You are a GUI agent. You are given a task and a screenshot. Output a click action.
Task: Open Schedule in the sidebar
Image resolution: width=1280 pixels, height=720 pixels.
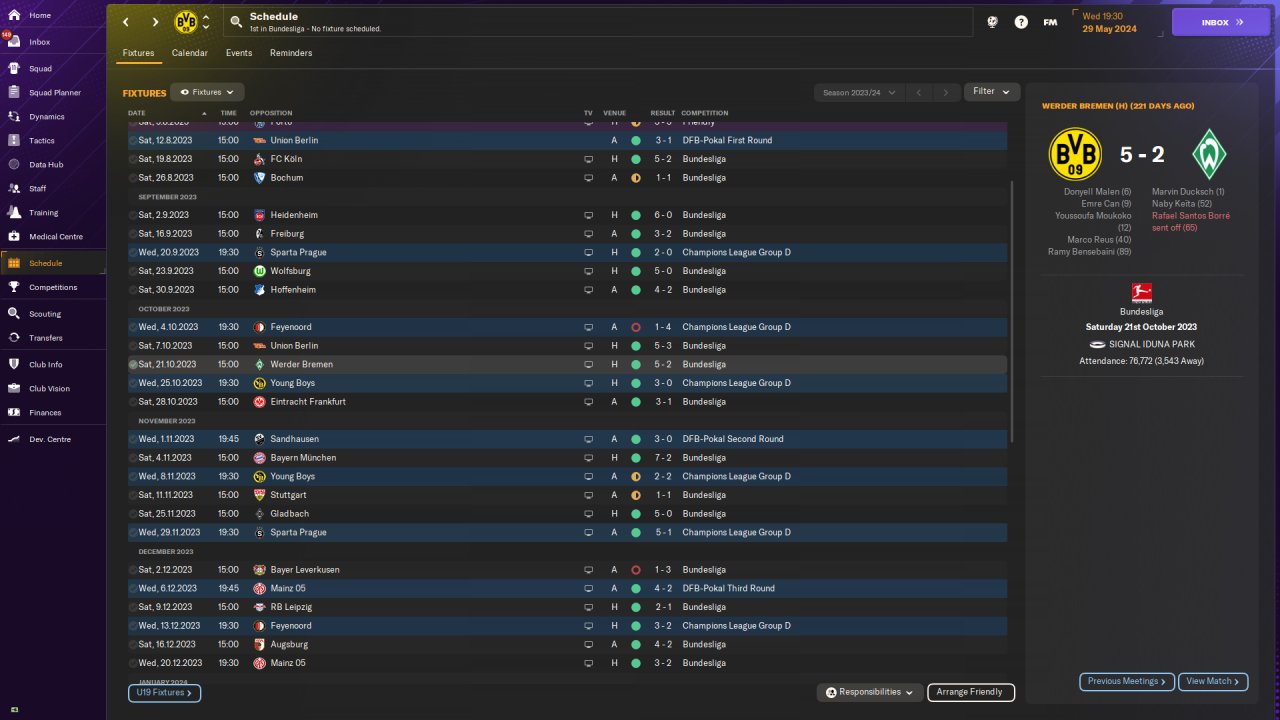pyautogui.click(x=54, y=263)
